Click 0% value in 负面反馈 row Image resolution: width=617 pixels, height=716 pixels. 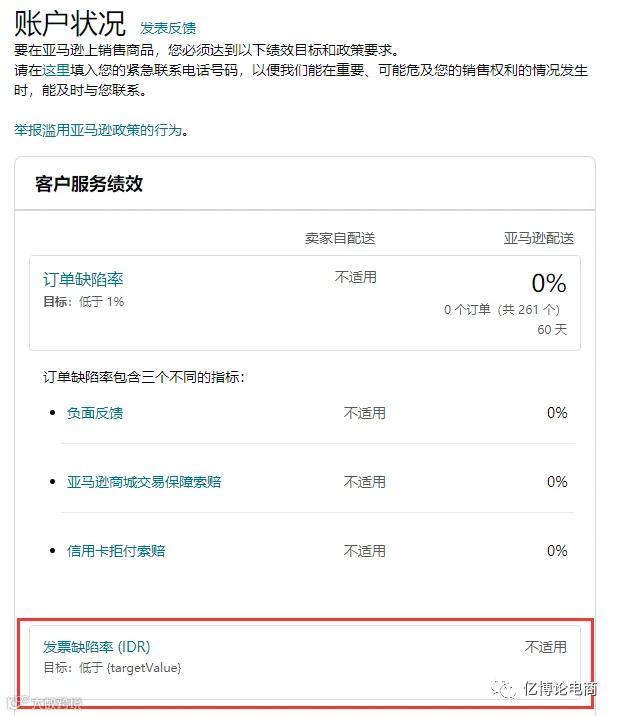click(x=557, y=413)
